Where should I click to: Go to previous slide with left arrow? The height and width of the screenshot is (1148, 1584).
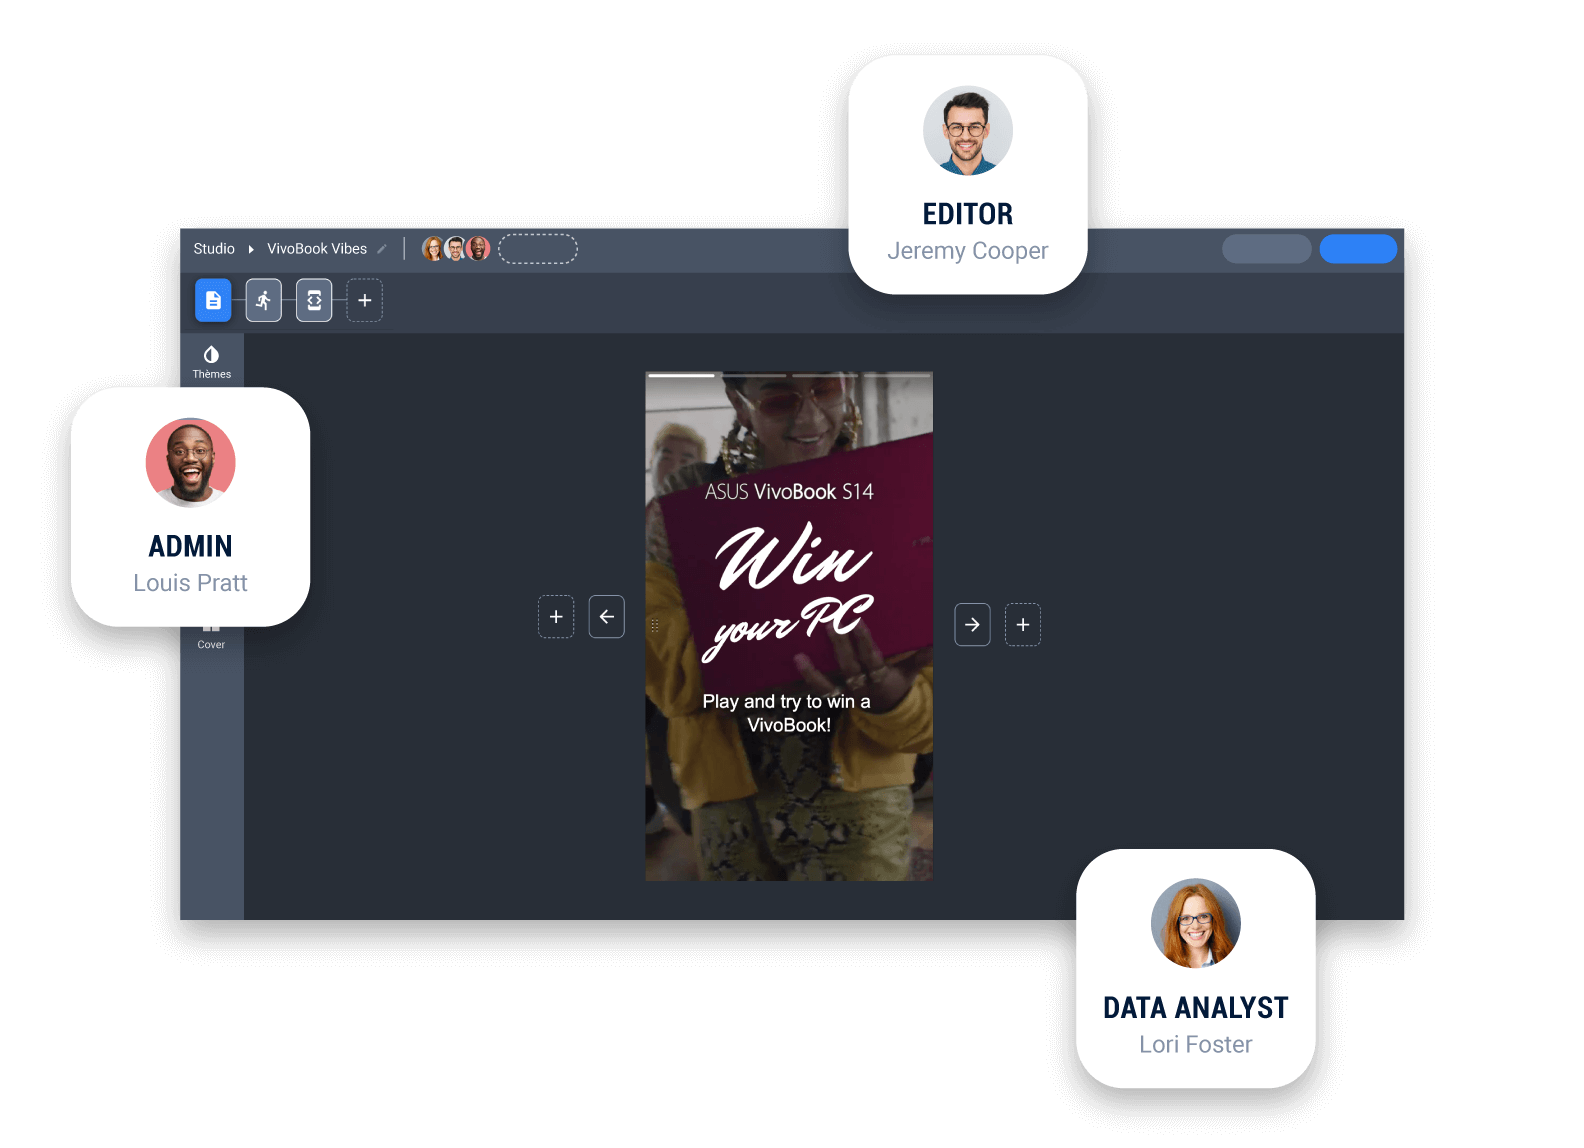click(607, 617)
